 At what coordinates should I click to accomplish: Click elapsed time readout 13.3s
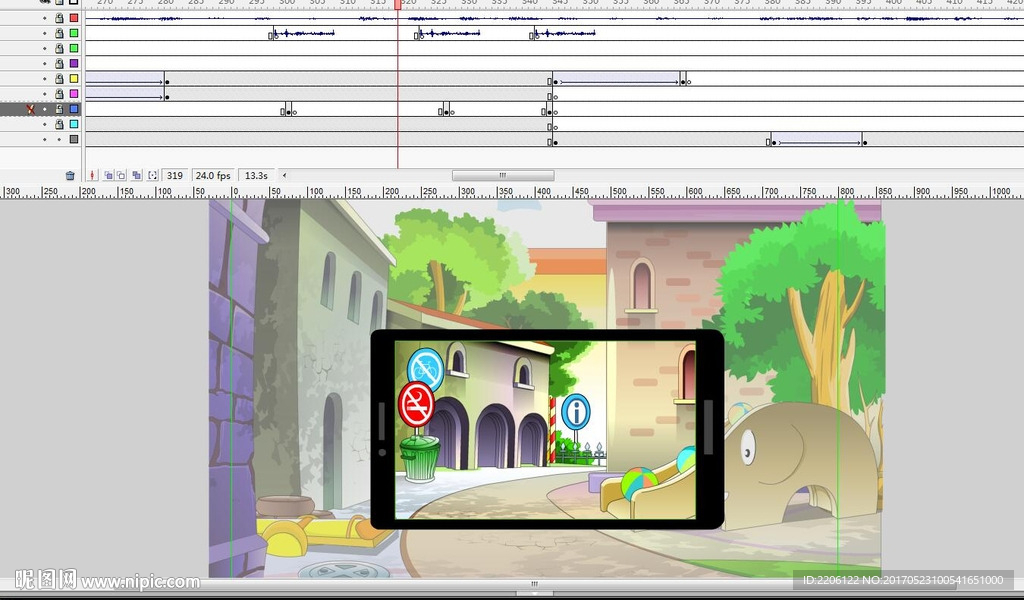click(x=256, y=175)
